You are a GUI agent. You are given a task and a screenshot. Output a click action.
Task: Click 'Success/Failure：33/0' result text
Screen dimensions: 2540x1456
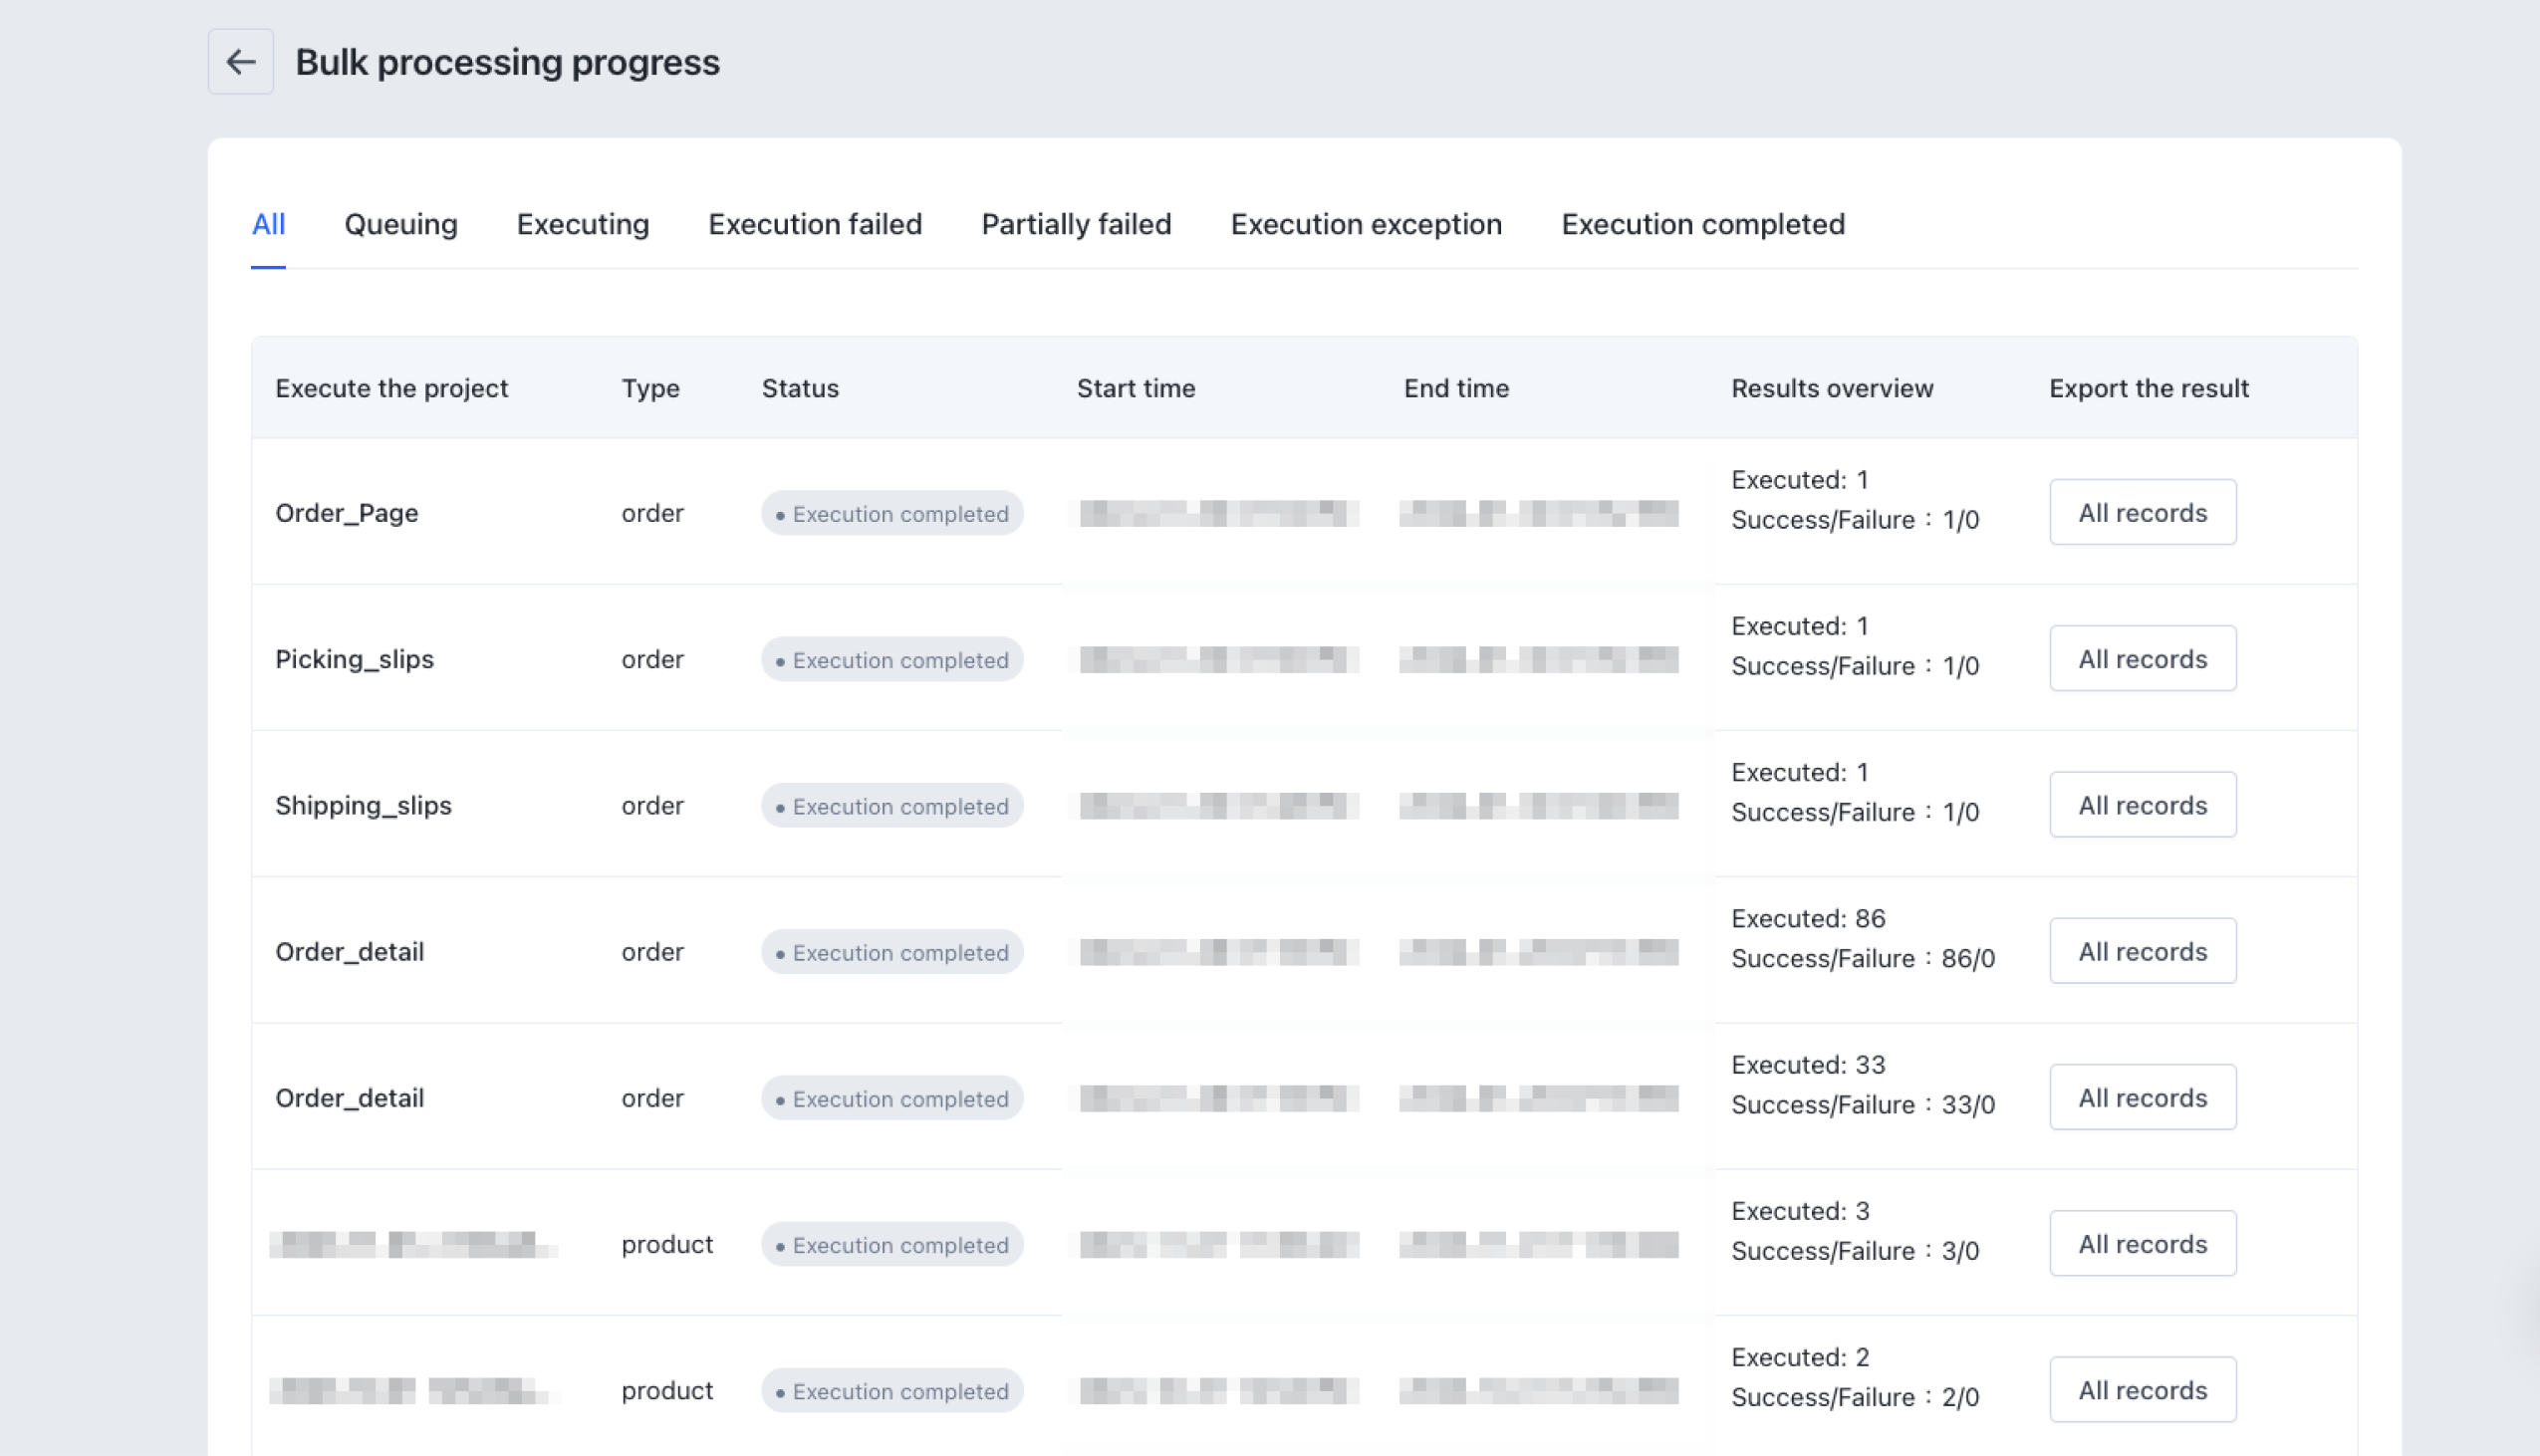(1863, 1104)
